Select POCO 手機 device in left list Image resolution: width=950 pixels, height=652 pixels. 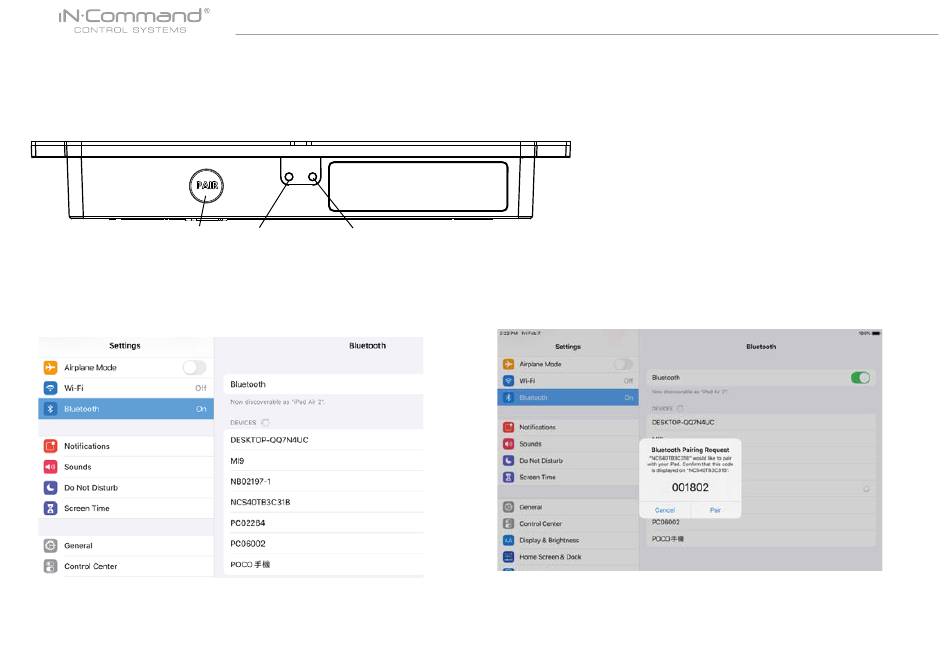point(324,564)
